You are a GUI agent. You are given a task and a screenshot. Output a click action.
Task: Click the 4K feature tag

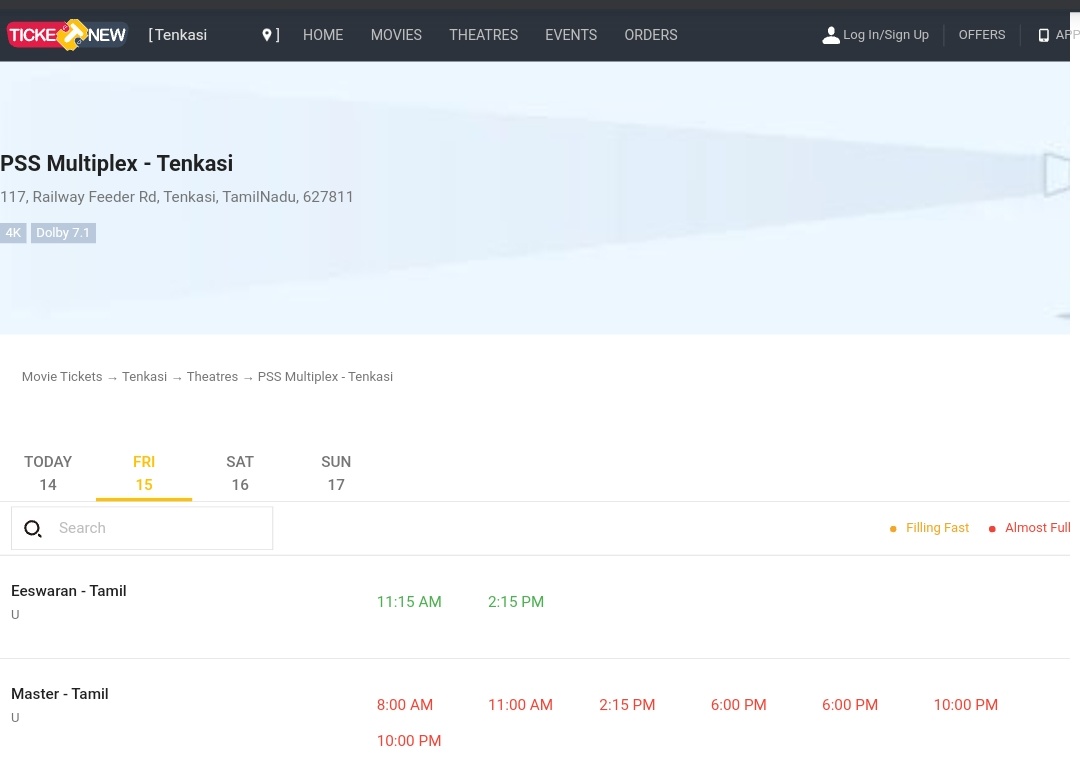pos(13,233)
